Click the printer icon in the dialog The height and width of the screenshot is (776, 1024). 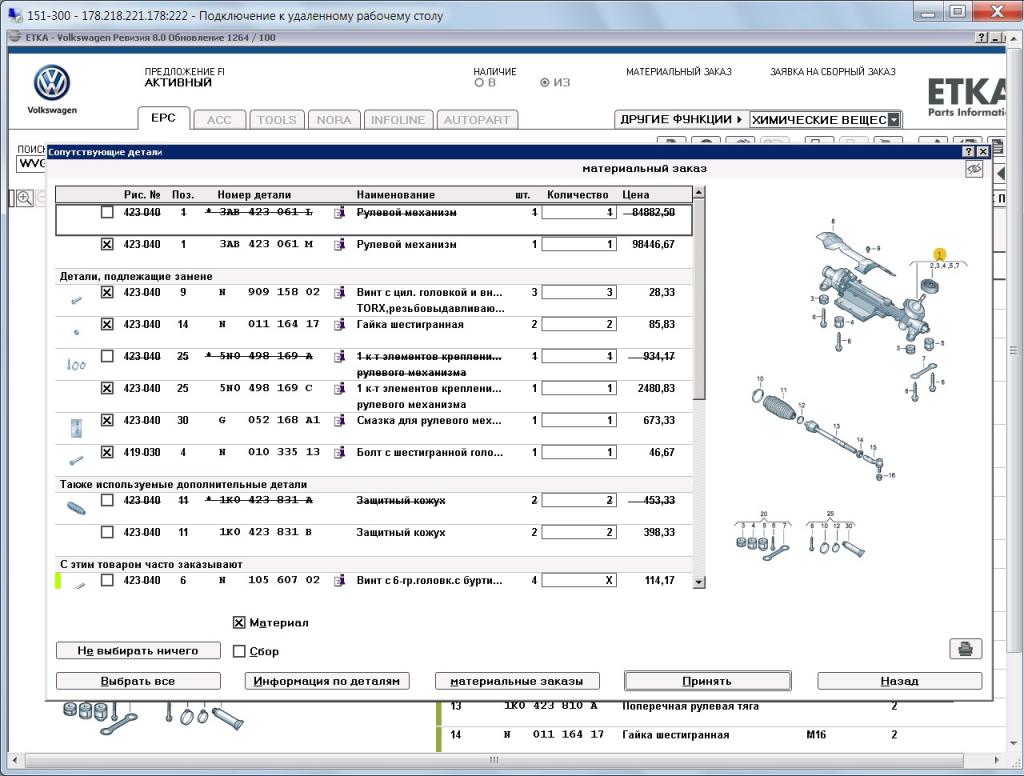tap(965, 649)
